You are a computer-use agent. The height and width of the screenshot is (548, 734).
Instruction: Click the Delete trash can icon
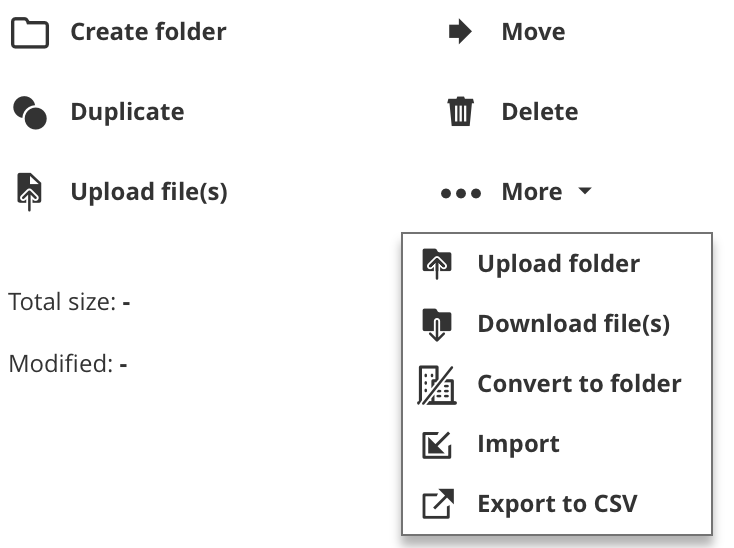[460, 112]
